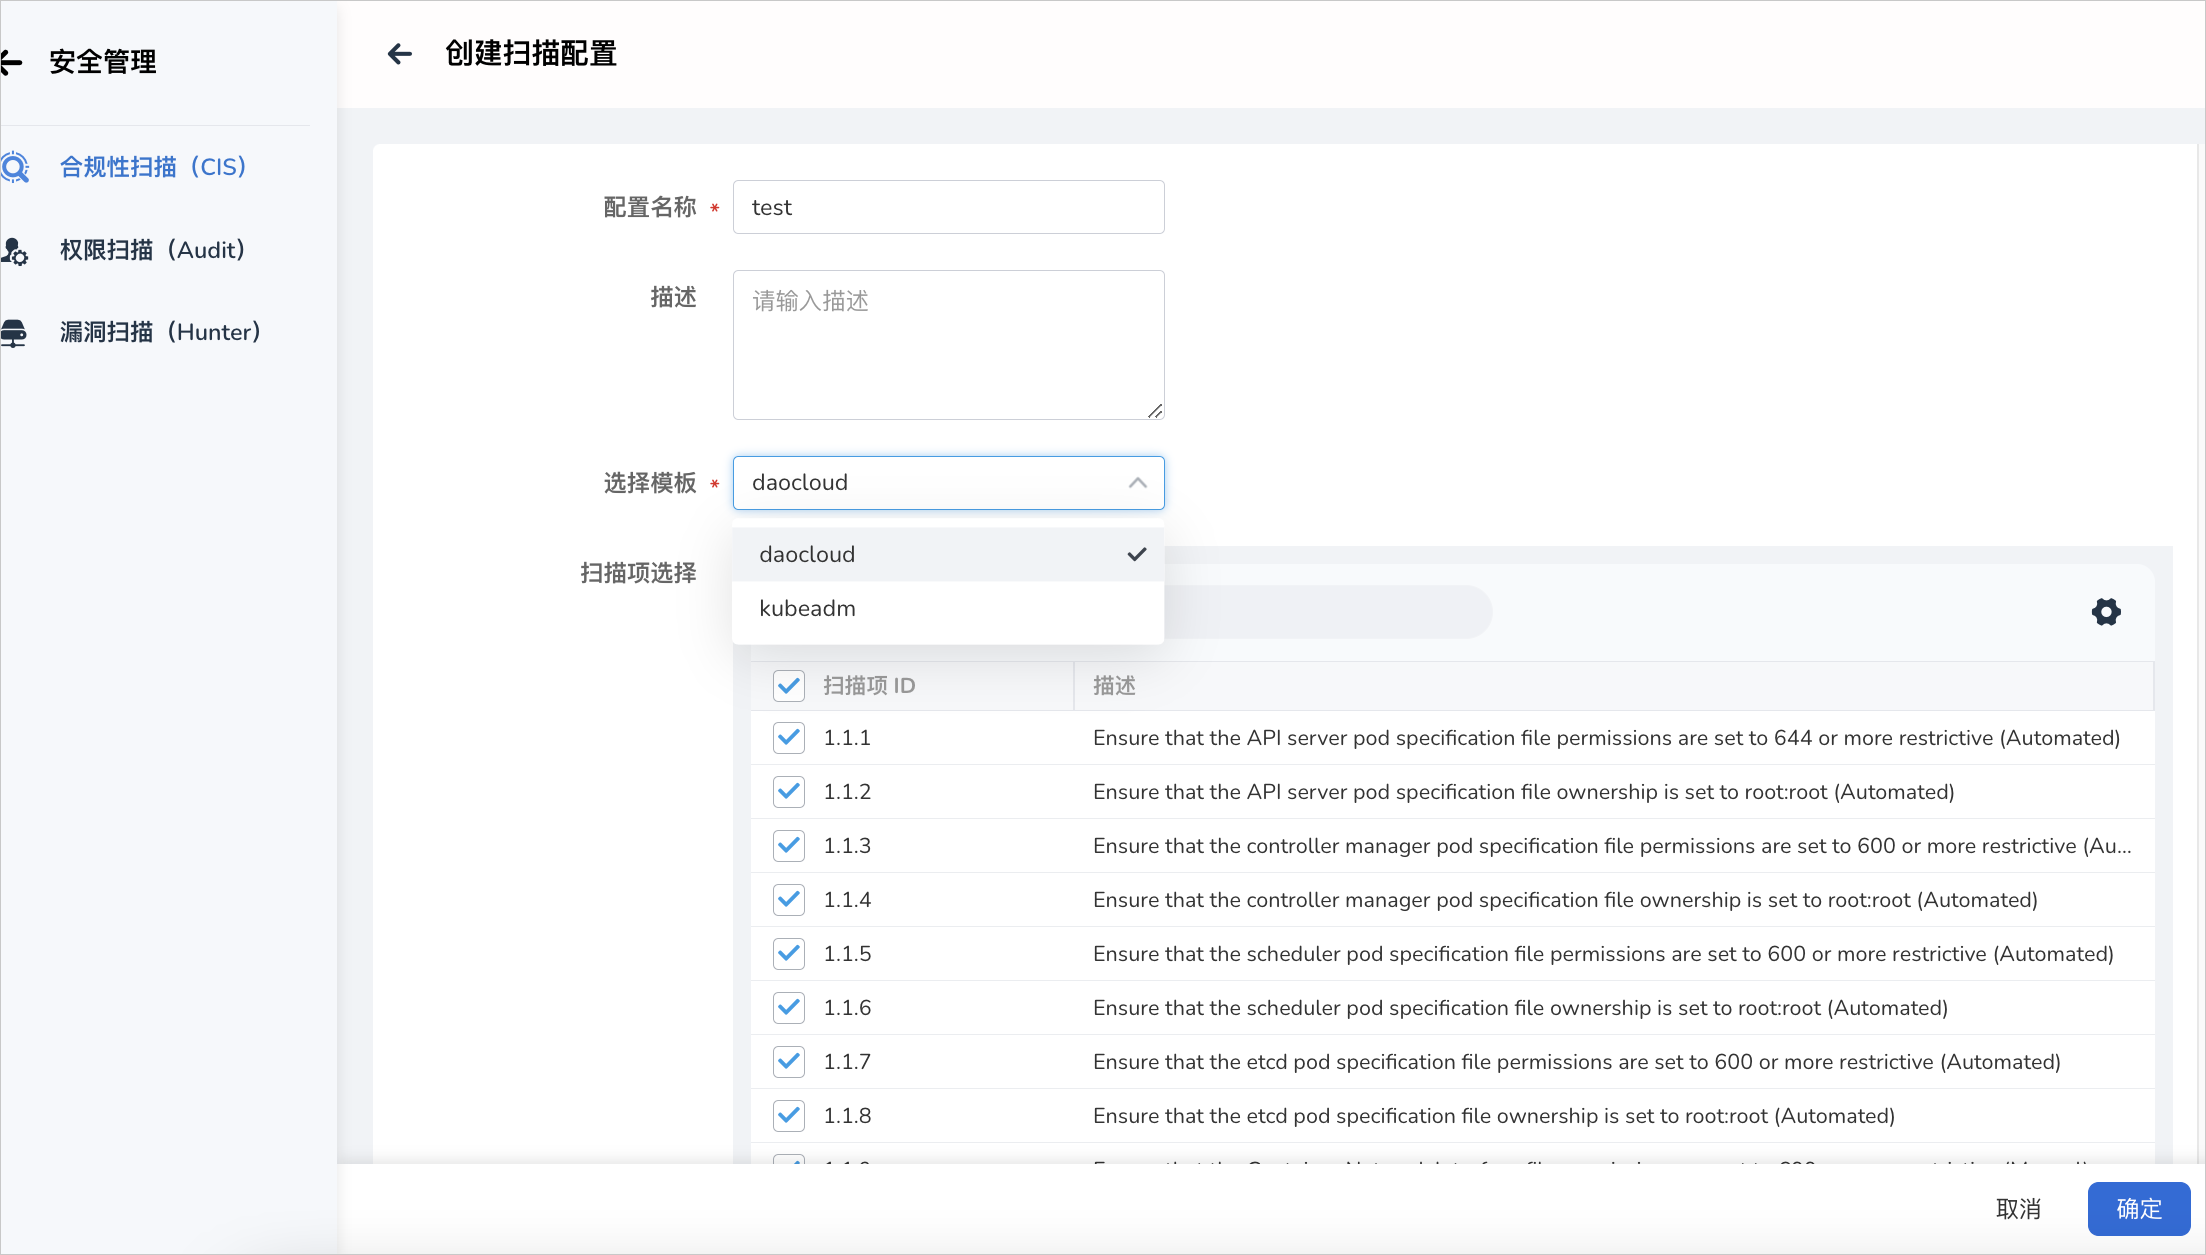Select kubeadm template option
The image size is (2206, 1255).
tap(948, 608)
